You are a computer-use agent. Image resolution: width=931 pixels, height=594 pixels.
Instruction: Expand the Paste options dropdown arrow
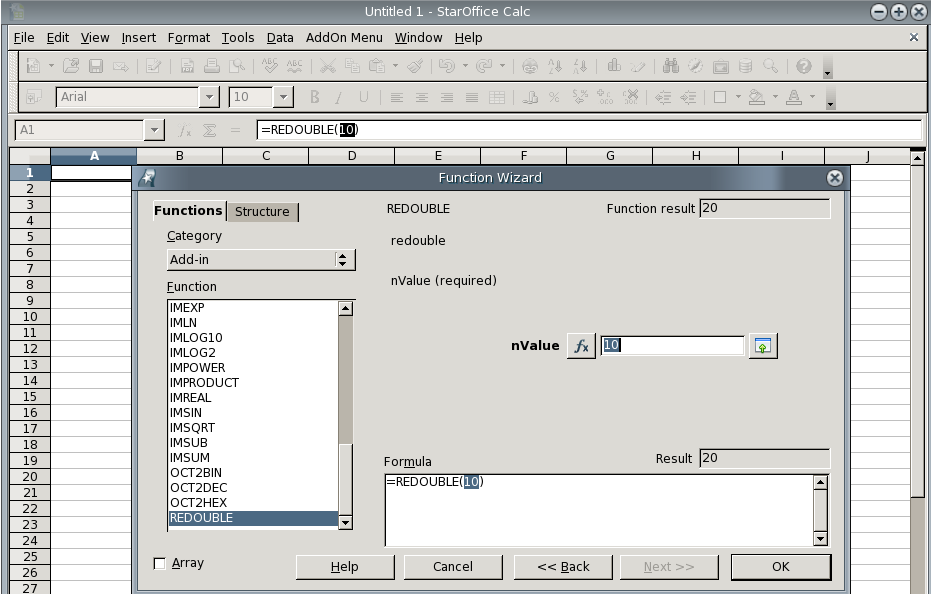395,66
